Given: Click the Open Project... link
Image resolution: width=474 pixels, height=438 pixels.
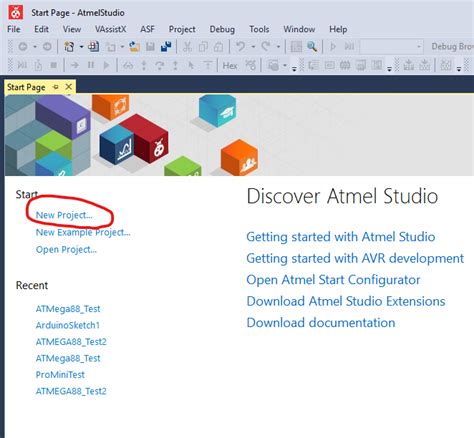Looking at the screenshot, I should (x=66, y=249).
